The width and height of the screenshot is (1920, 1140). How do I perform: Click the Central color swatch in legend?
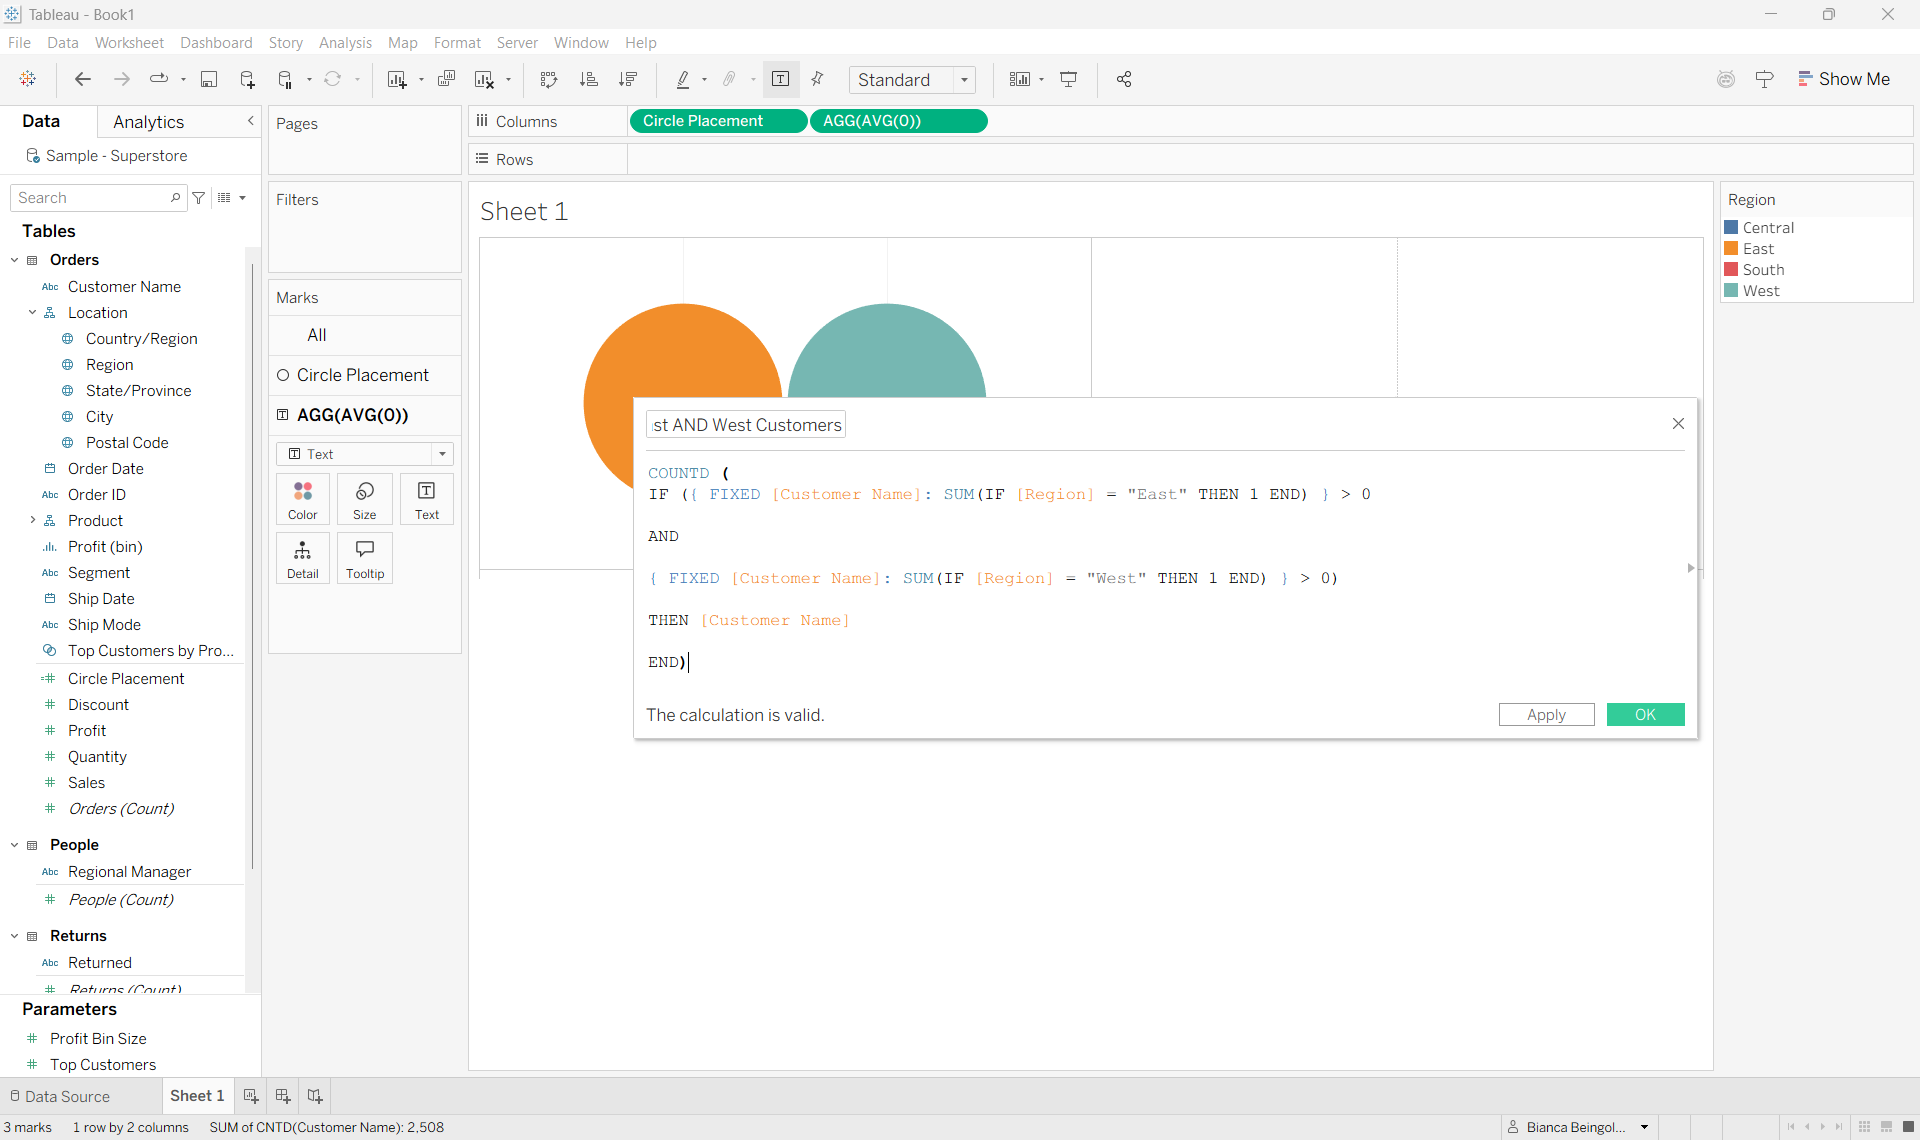[x=1731, y=228]
